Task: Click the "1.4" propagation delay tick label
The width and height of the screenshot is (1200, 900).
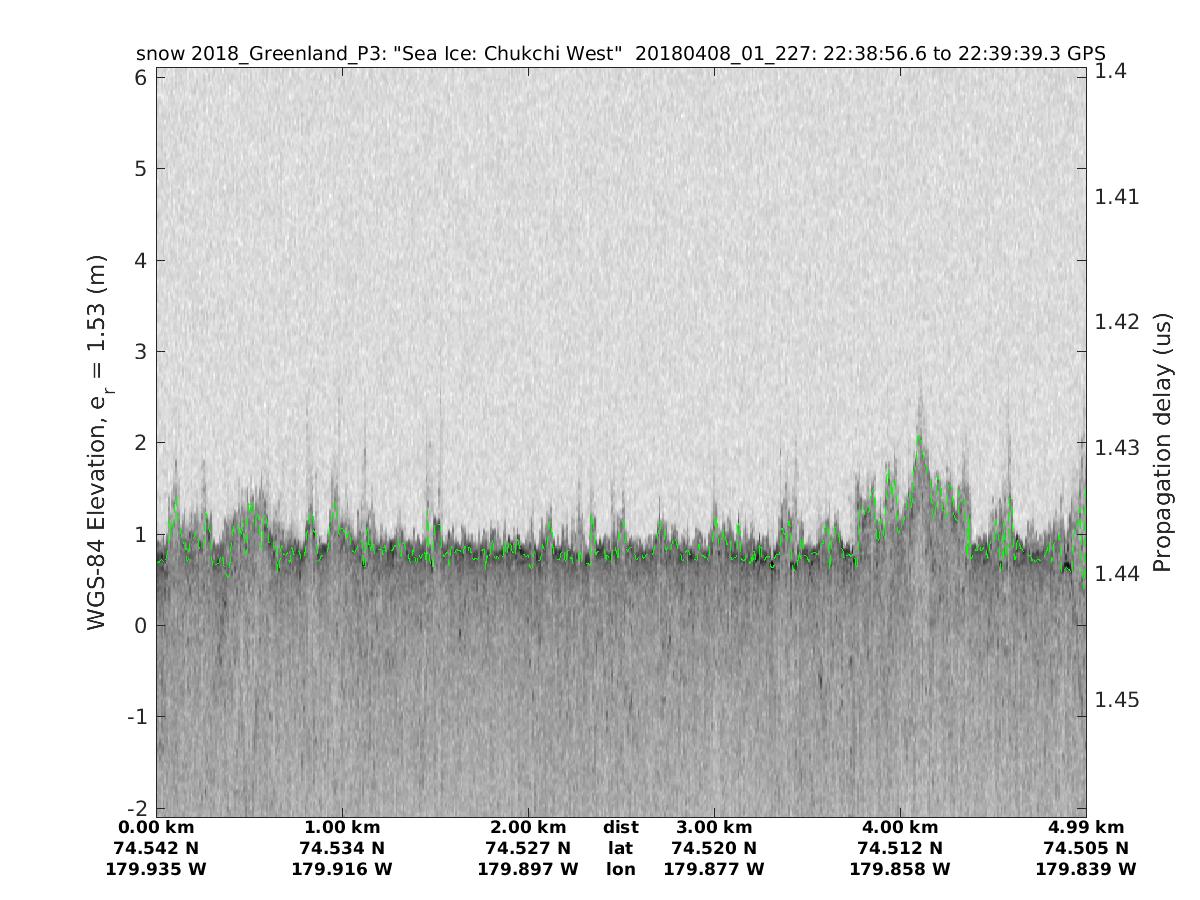Action: (x=1110, y=70)
